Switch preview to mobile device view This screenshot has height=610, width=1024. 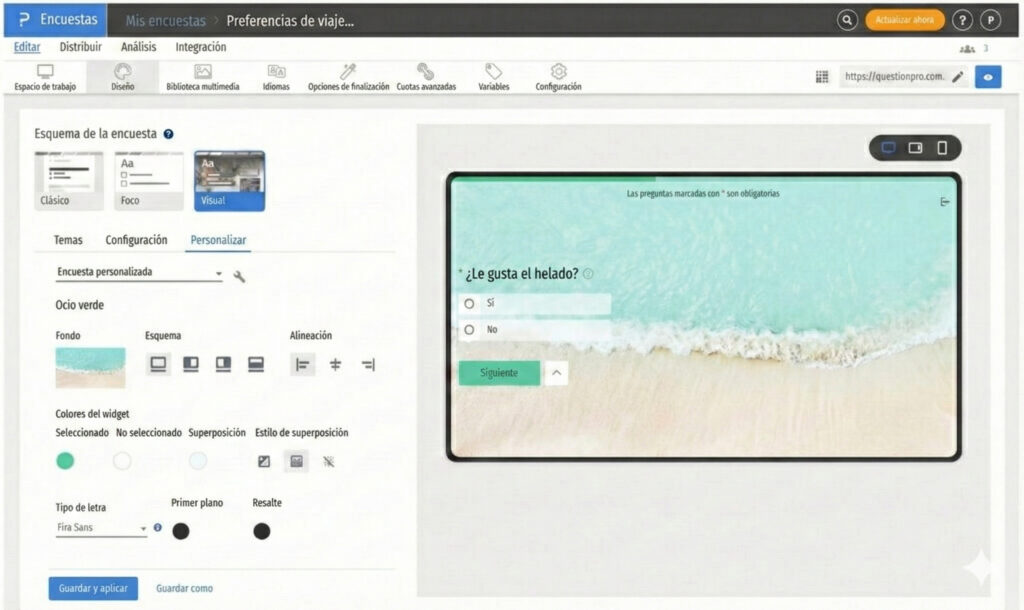[941, 147]
